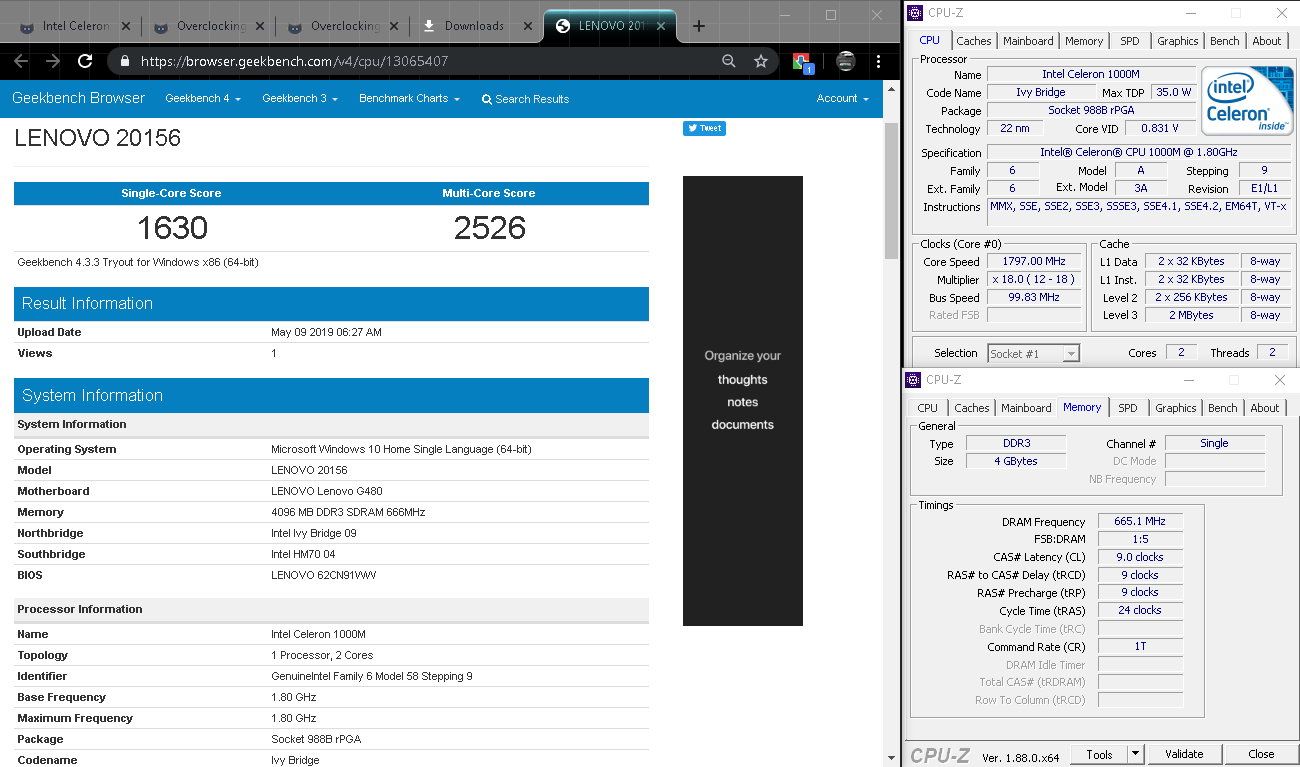Screen dimensions: 1300x767
Task: Open SPD tab in top CPU-Z window
Action: pyautogui.click(x=1129, y=41)
